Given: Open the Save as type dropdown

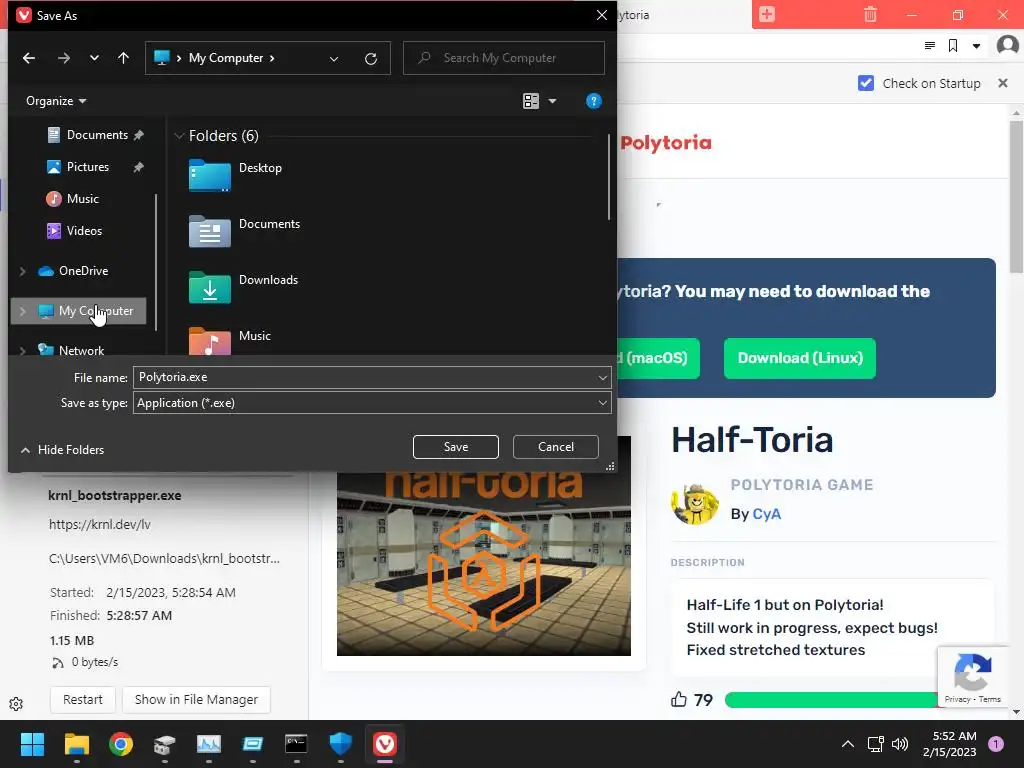Looking at the screenshot, I should tap(372, 403).
